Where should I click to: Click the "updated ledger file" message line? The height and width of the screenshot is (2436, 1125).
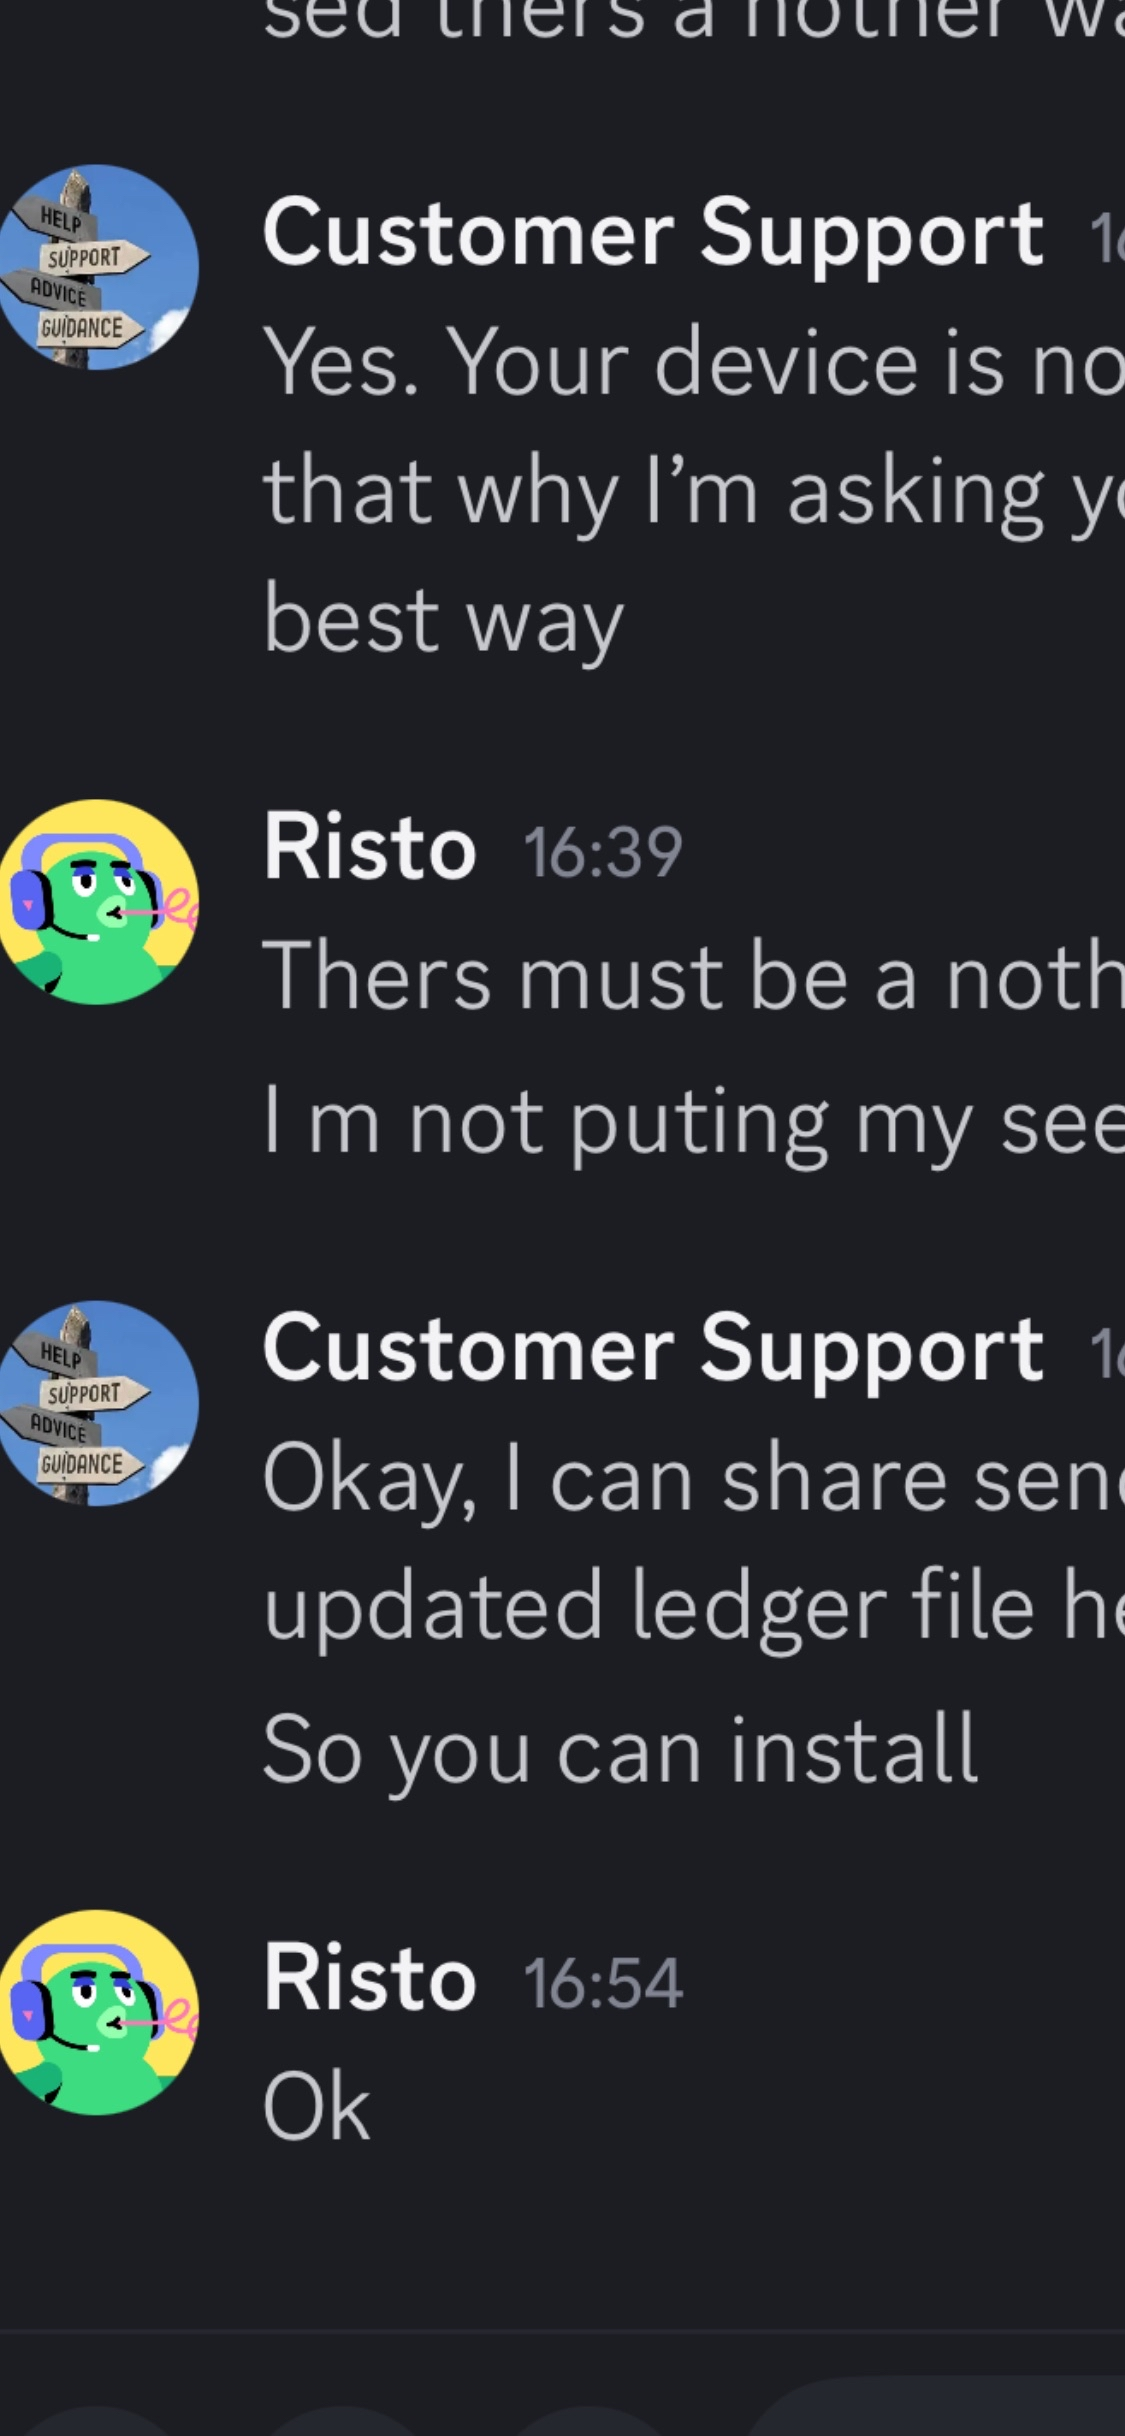[692, 1607]
